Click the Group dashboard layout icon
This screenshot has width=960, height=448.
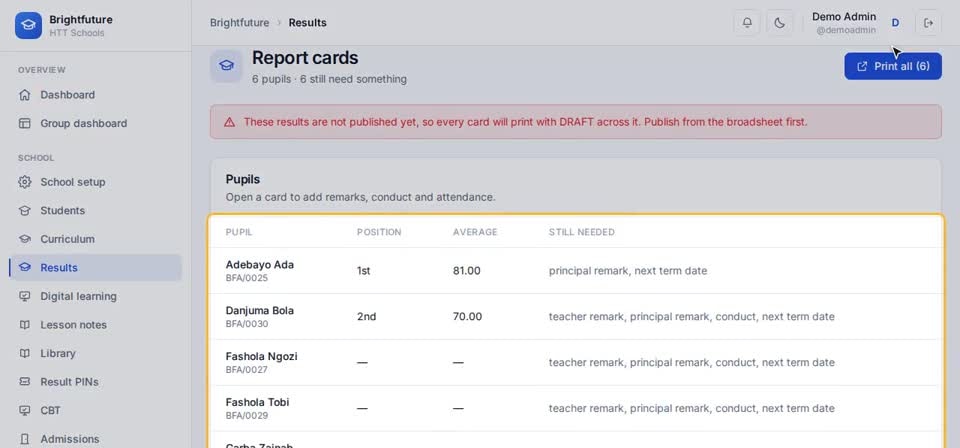point(24,123)
